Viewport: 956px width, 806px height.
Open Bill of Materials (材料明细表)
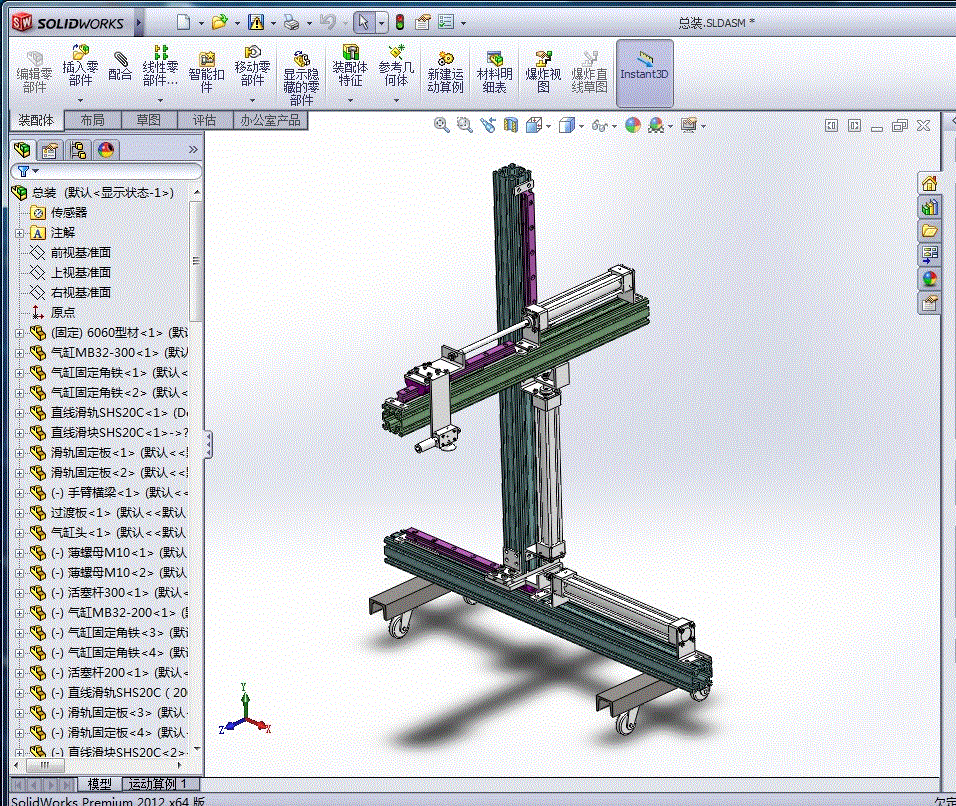pyautogui.click(x=494, y=73)
